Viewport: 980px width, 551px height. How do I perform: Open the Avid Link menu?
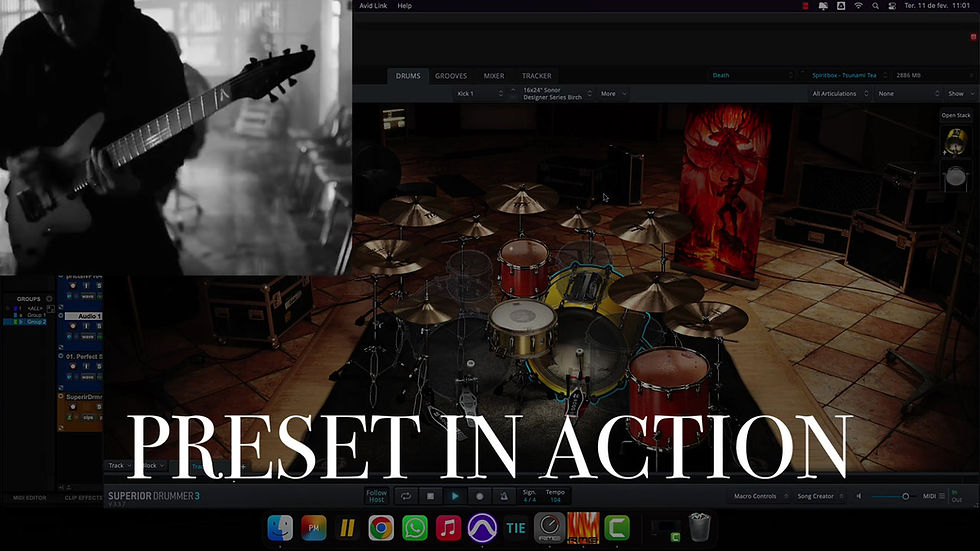pyautogui.click(x=373, y=6)
